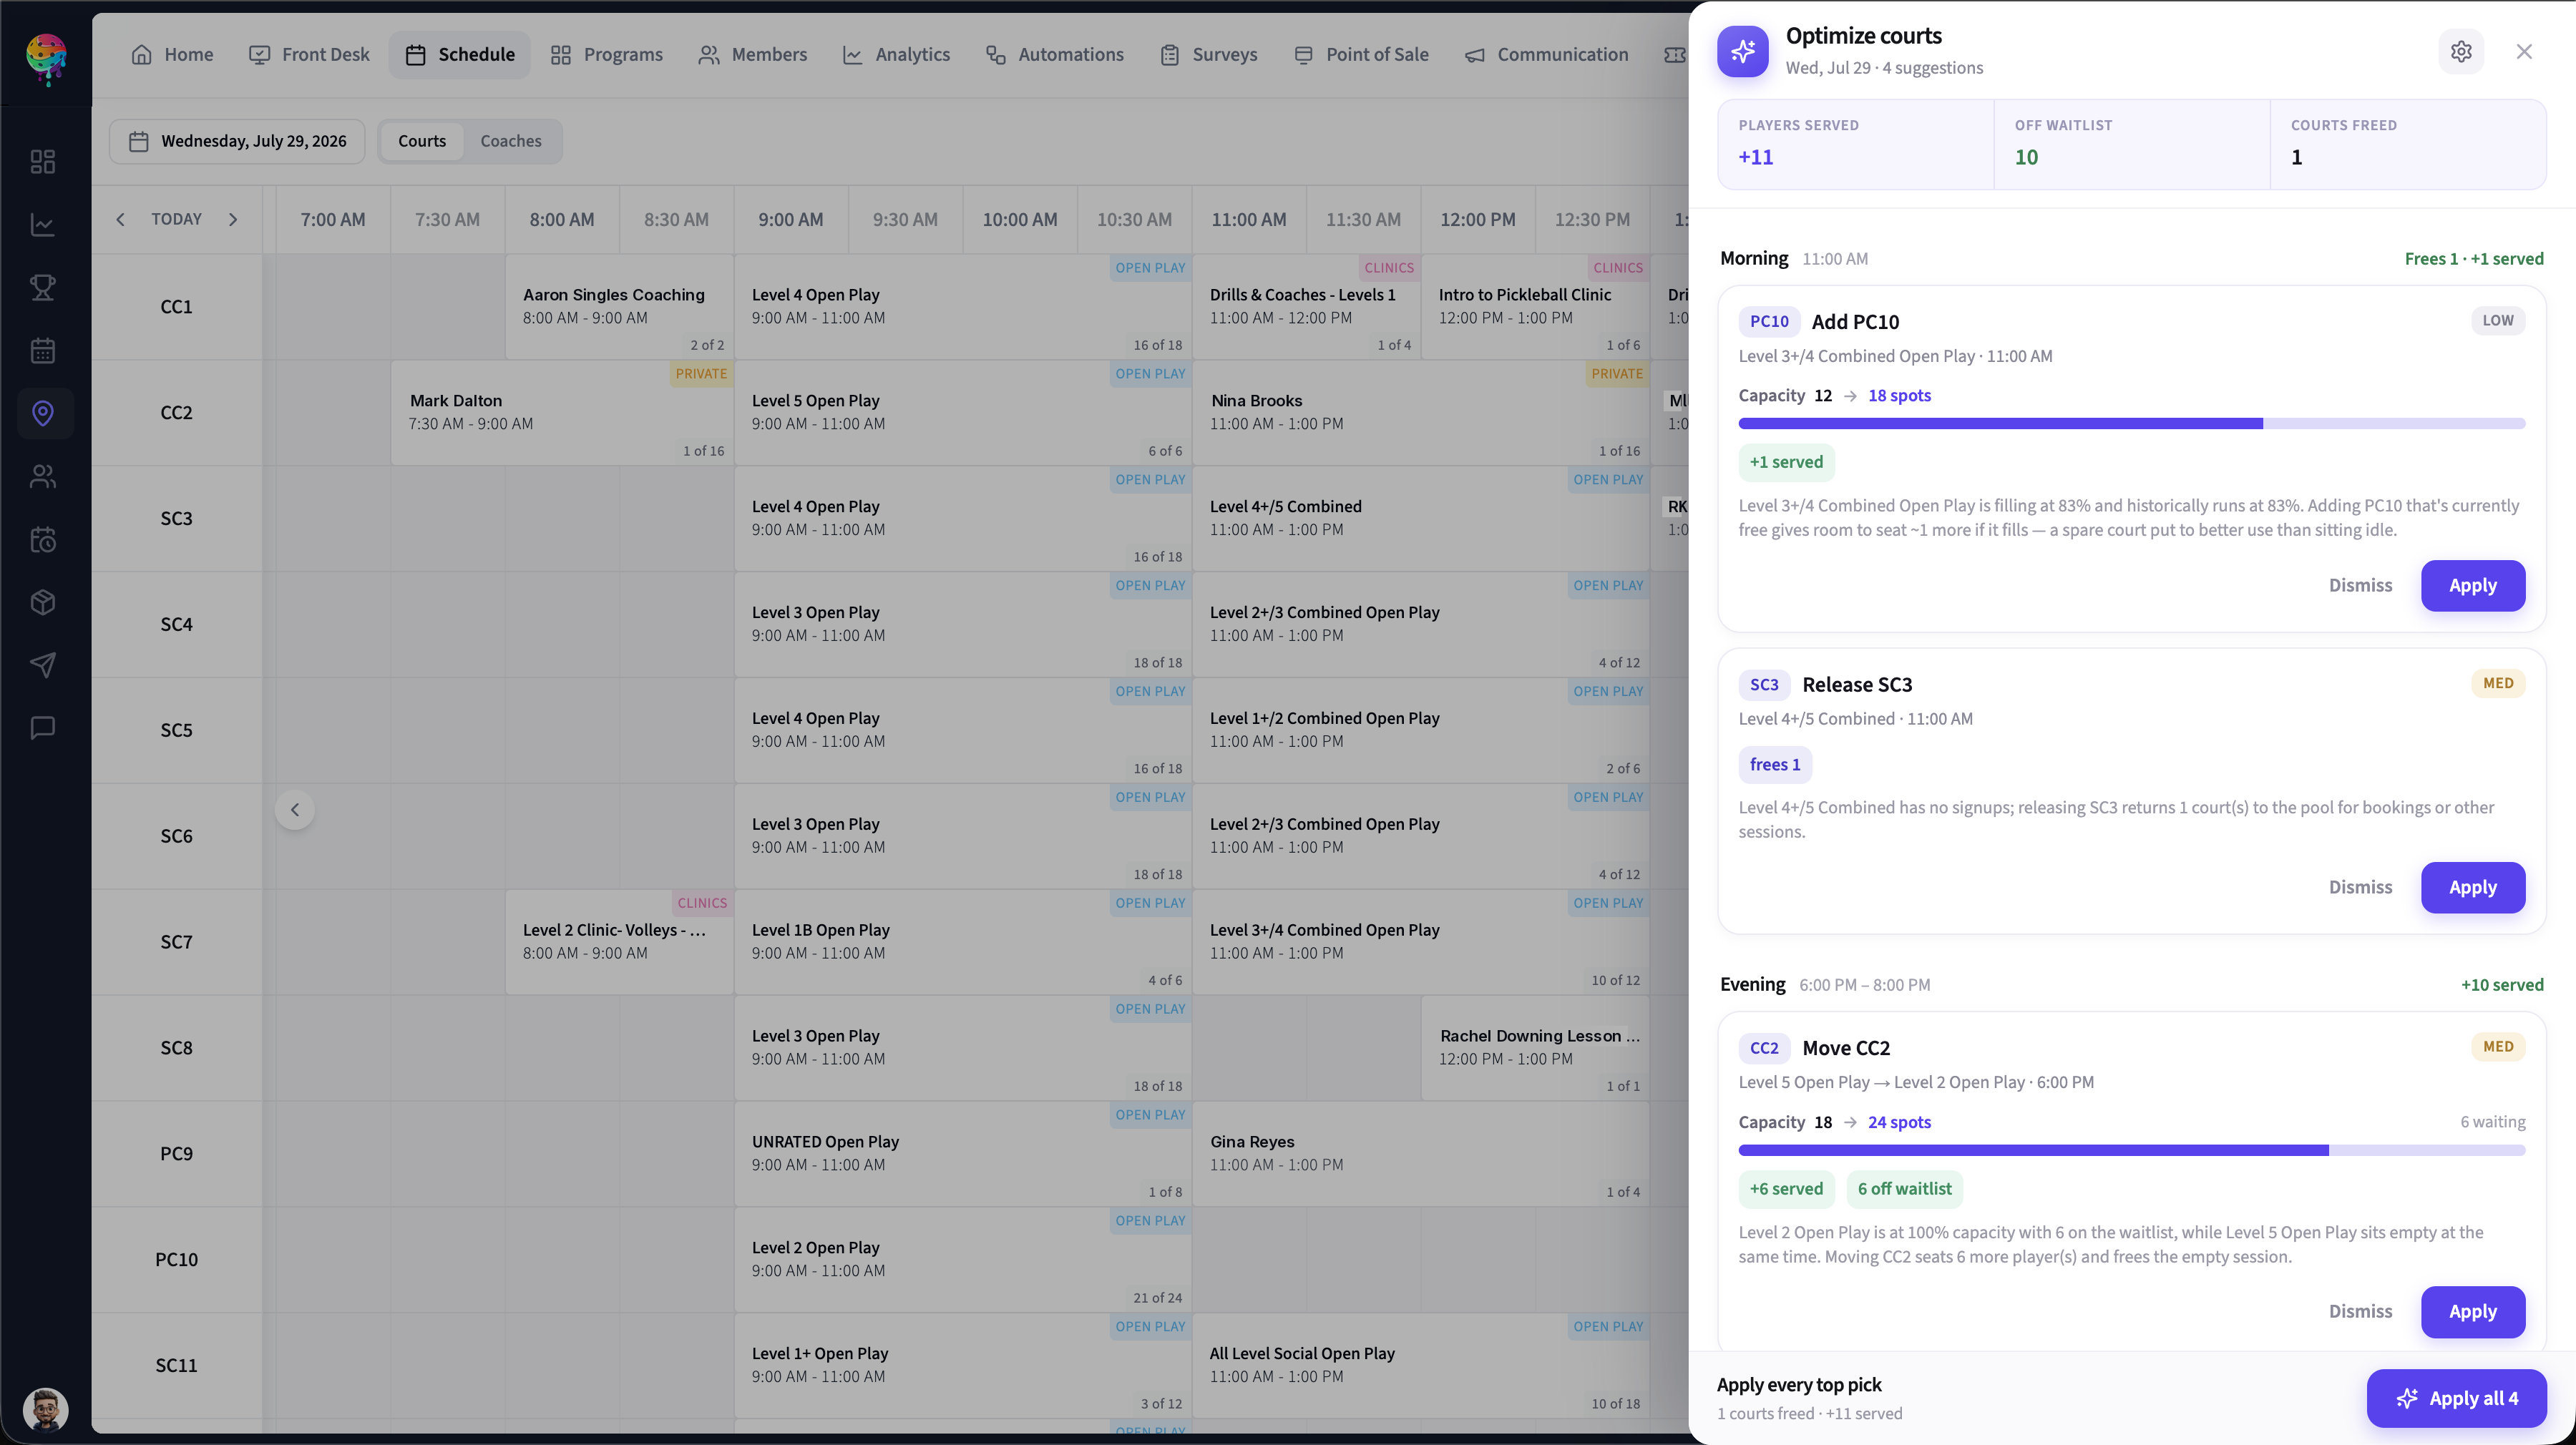Viewport: 2576px width, 1445px height.
Task: Dismiss the Release SC3 suggestion
Action: (2360, 888)
